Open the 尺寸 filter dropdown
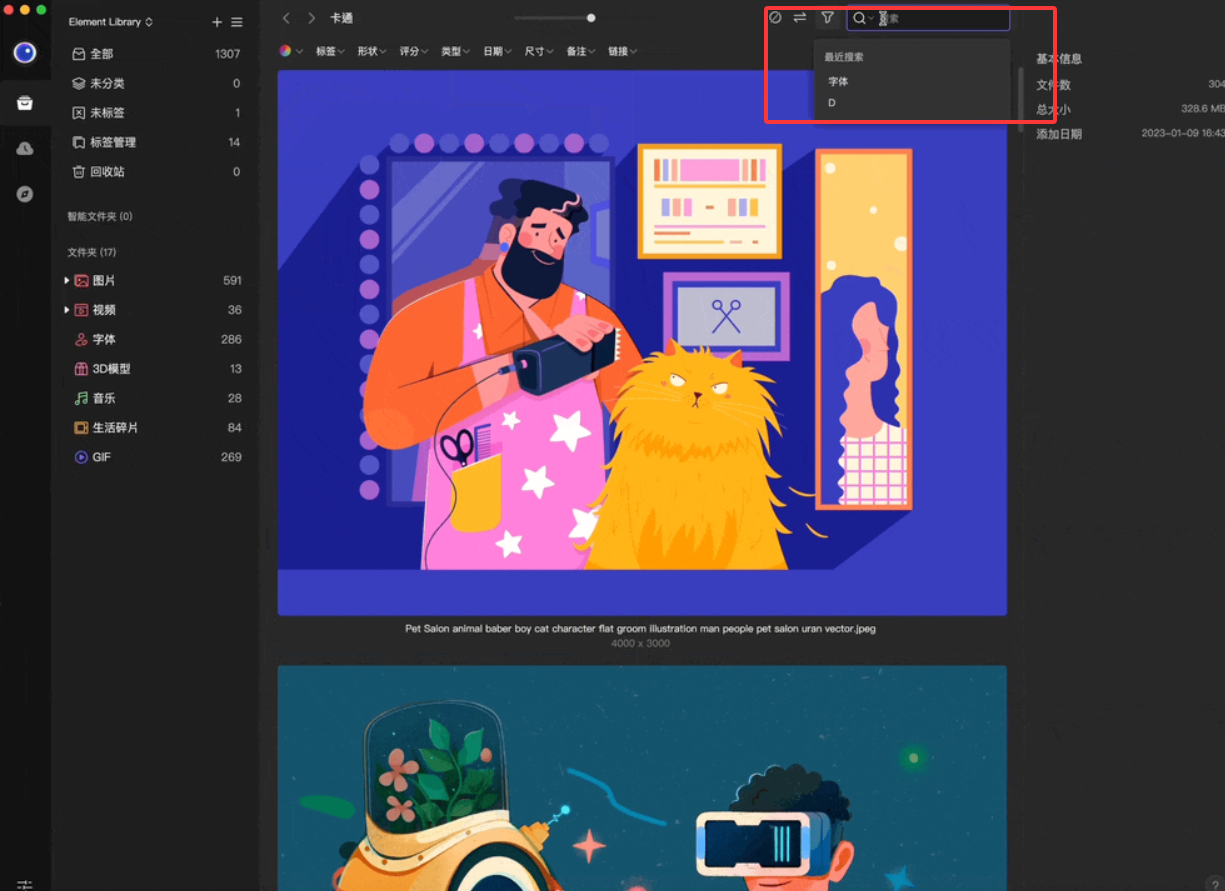The width and height of the screenshot is (1225, 891). (540, 51)
